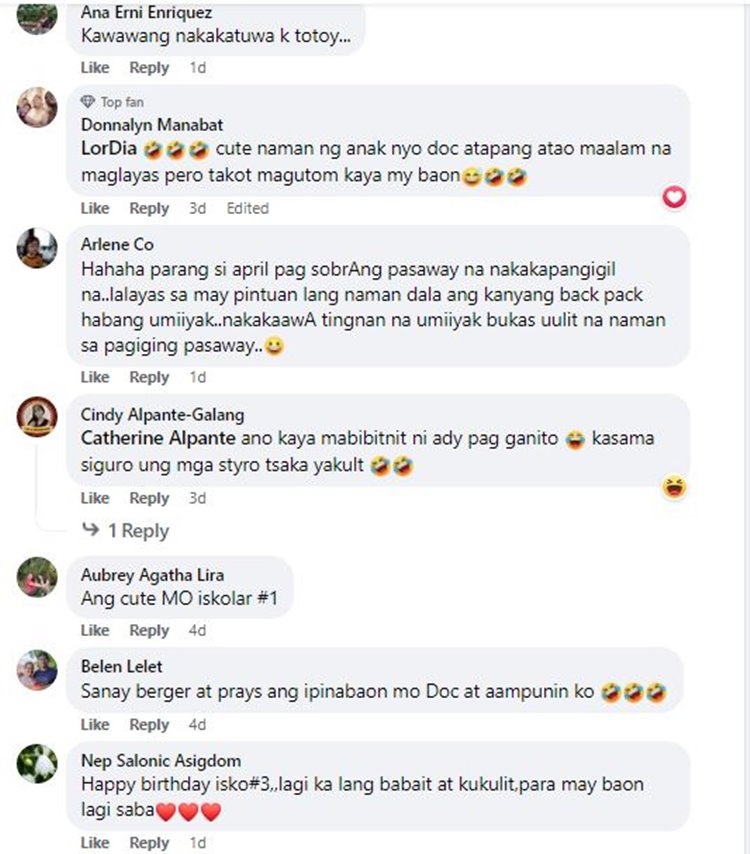The width and height of the screenshot is (750, 854).
Task: Click the heart reaction on Donnalyn Manabat's comment
Action: (674, 197)
